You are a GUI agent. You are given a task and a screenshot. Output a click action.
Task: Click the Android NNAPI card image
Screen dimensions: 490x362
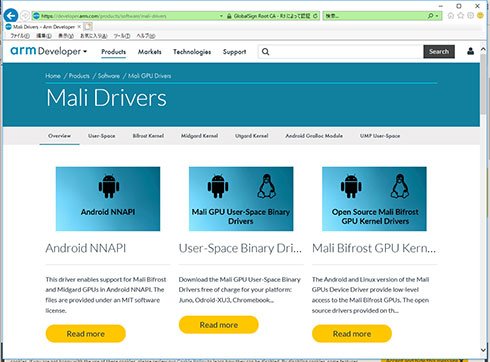coord(108,199)
